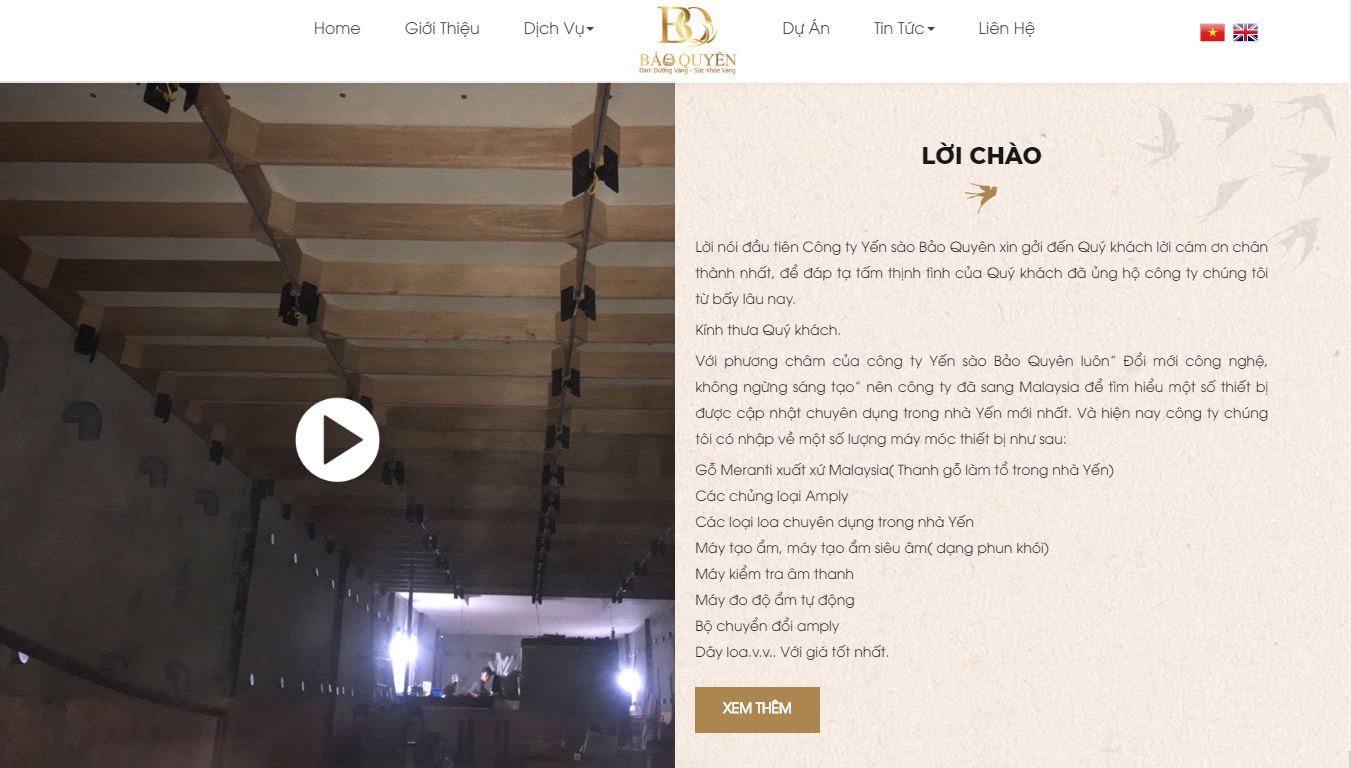1351x768 pixels.
Task: Open the Home menu item
Action: click(337, 28)
